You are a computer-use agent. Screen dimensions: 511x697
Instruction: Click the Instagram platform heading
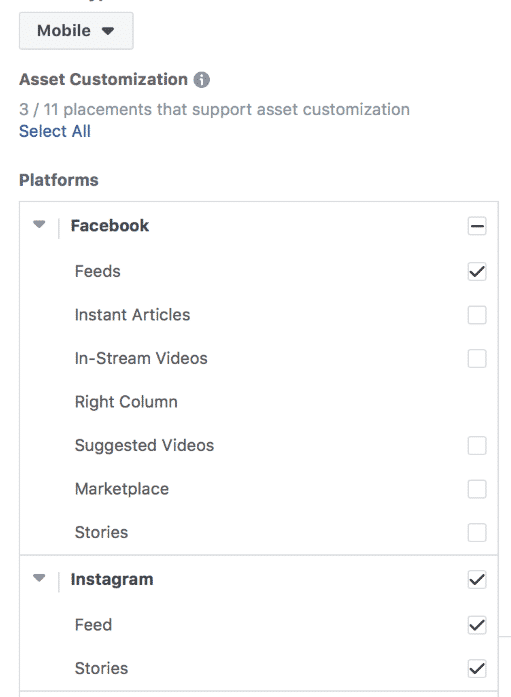tap(112, 580)
